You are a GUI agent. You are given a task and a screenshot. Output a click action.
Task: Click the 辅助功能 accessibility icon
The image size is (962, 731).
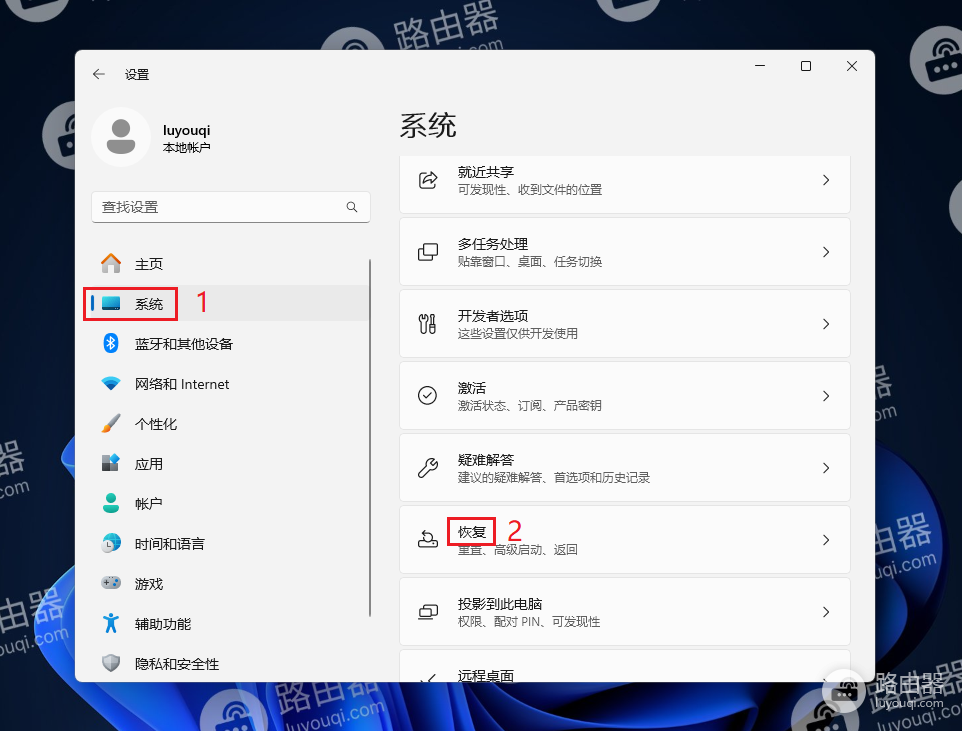(x=111, y=623)
